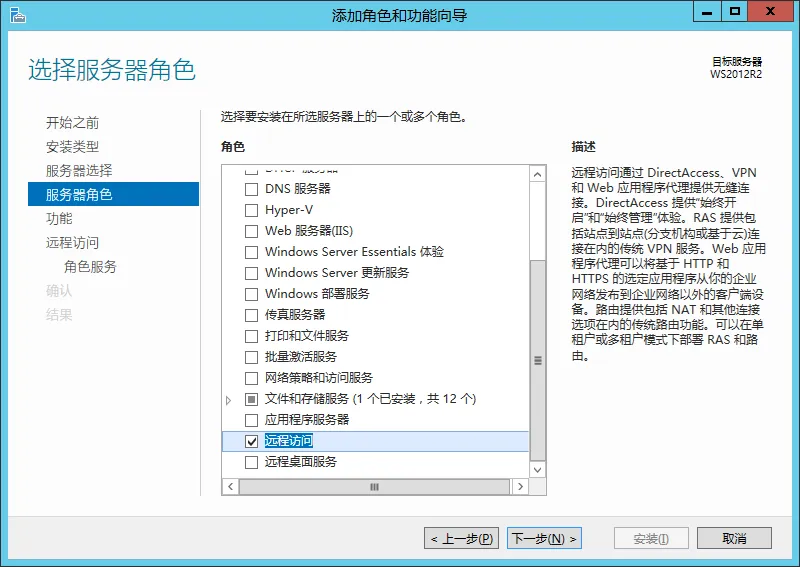Screen dimensions: 800x567
Task: Click the roles list scroll up arrow
Action: click(x=537, y=175)
